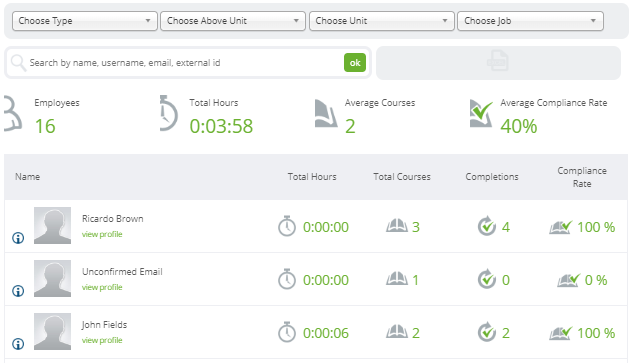Open the Choose Type dropdown
634x363 pixels.
tap(85, 21)
